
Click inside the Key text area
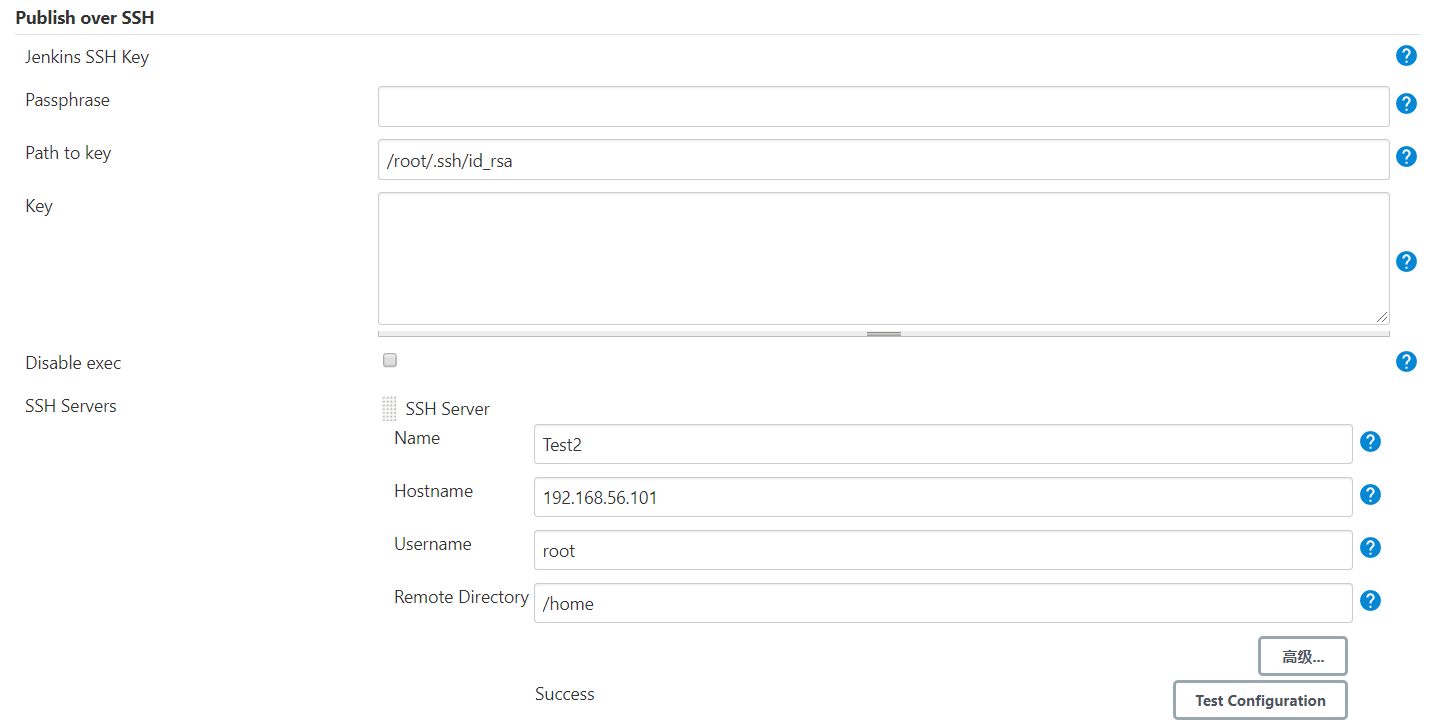883,258
